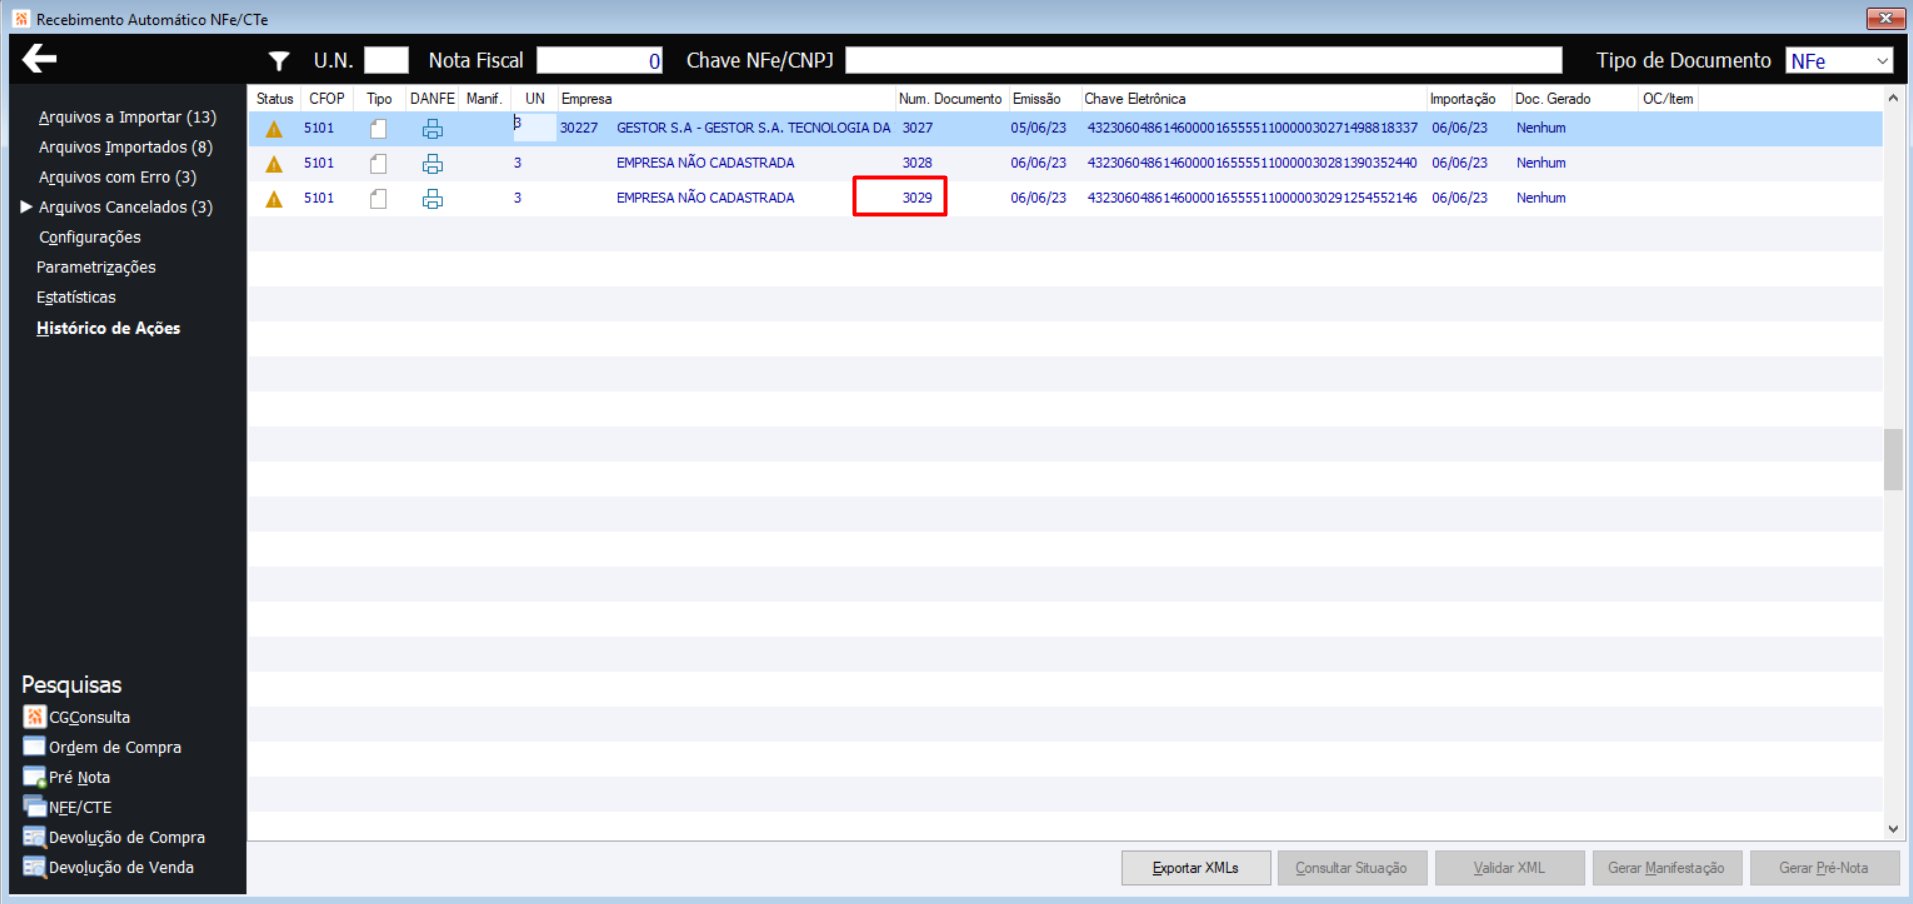Open Parametrizações menu item
Viewport: 1913px width, 904px height.
pyautogui.click(x=96, y=267)
